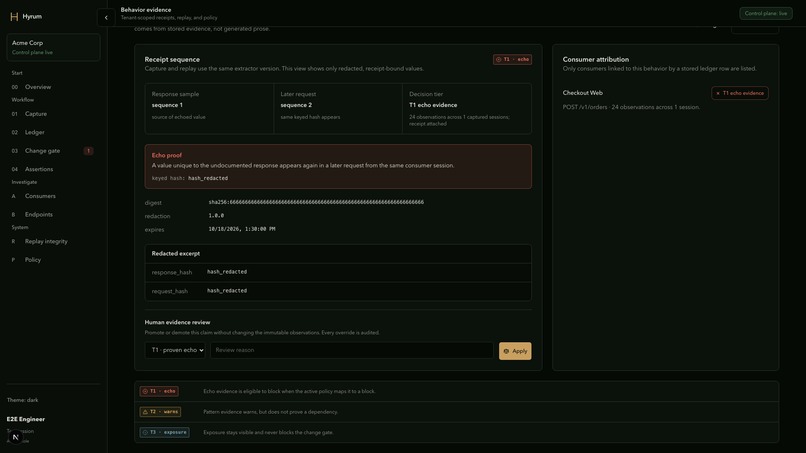Click the x icon on T1 echo evidence badge
The height and width of the screenshot is (453, 806).
coord(718,93)
